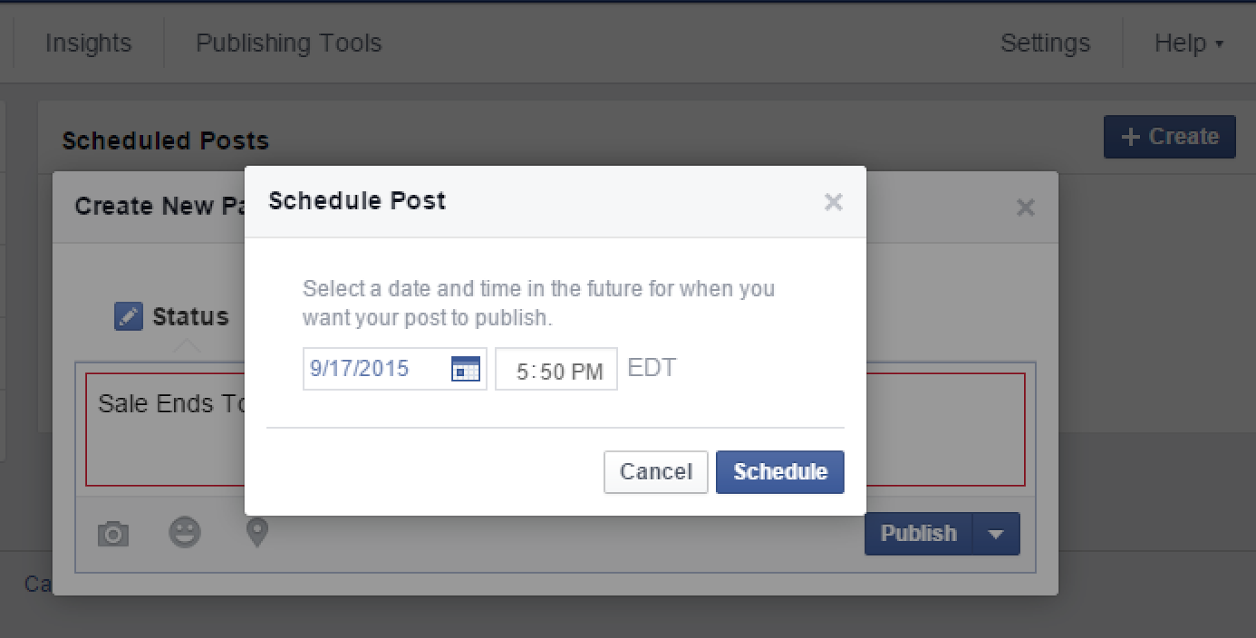1256x638 pixels.
Task: Click the plus Create button
Action: point(1170,137)
